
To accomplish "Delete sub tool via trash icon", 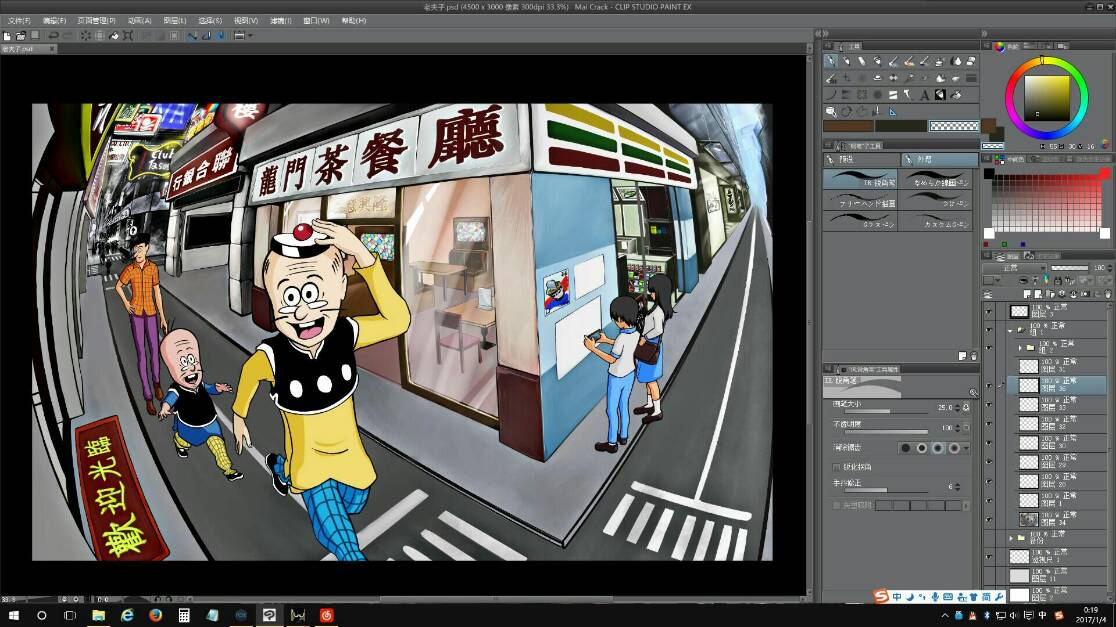I will pyautogui.click(x=974, y=356).
